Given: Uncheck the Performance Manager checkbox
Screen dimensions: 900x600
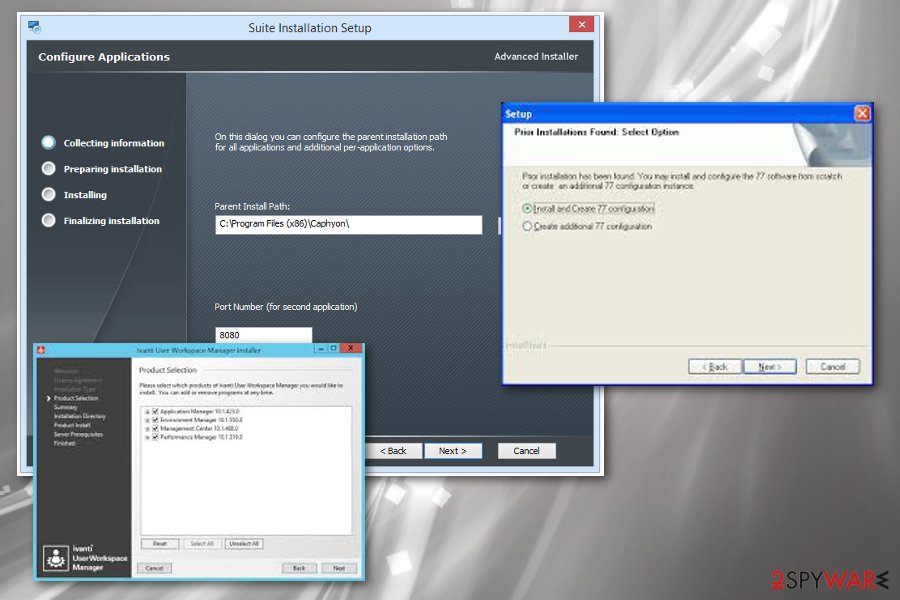Looking at the screenshot, I should pyautogui.click(x=155, y=437).
